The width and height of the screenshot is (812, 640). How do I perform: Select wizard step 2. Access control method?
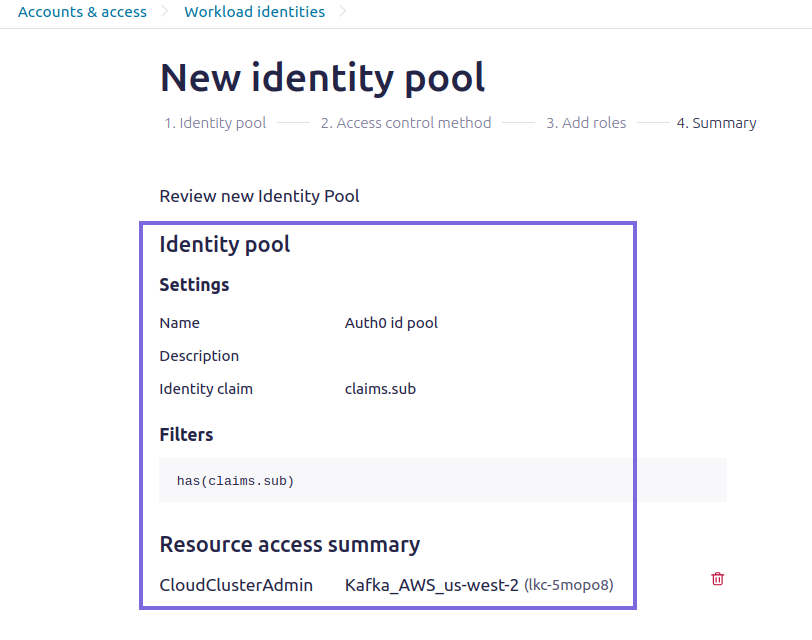[x=406, y=122]
